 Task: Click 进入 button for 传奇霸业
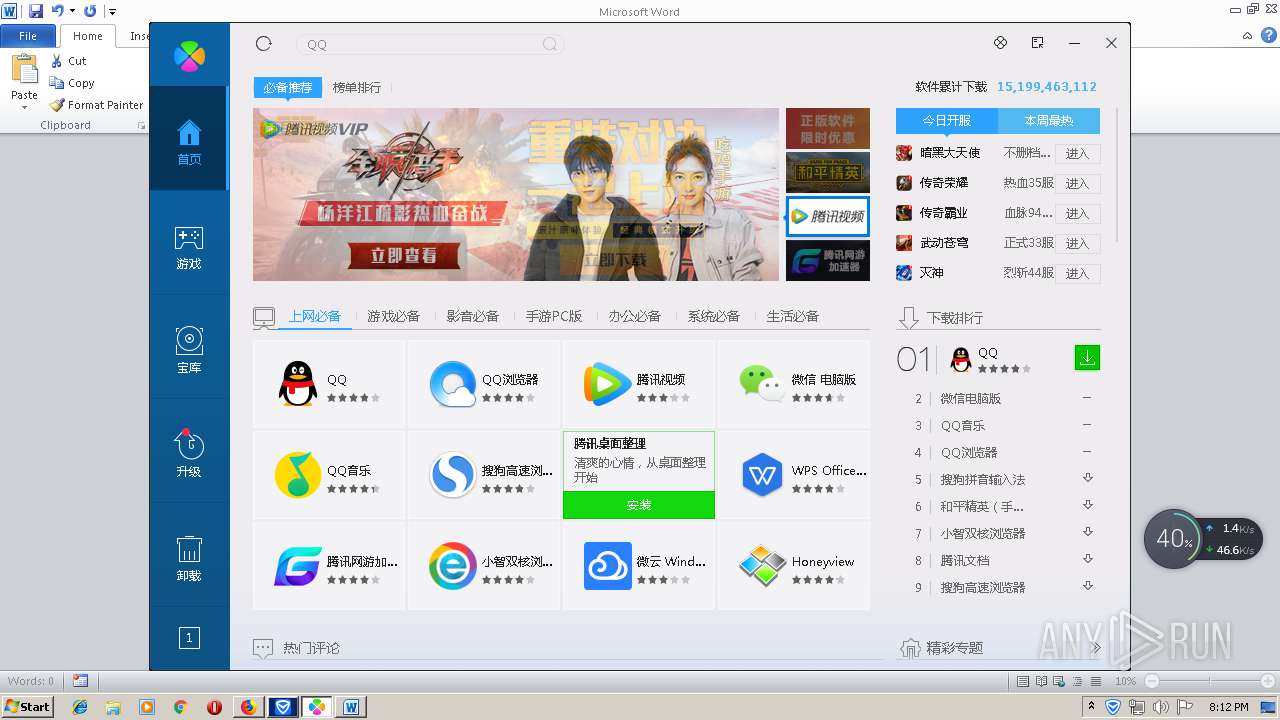pyautogui.click(x=1077, y=213)
